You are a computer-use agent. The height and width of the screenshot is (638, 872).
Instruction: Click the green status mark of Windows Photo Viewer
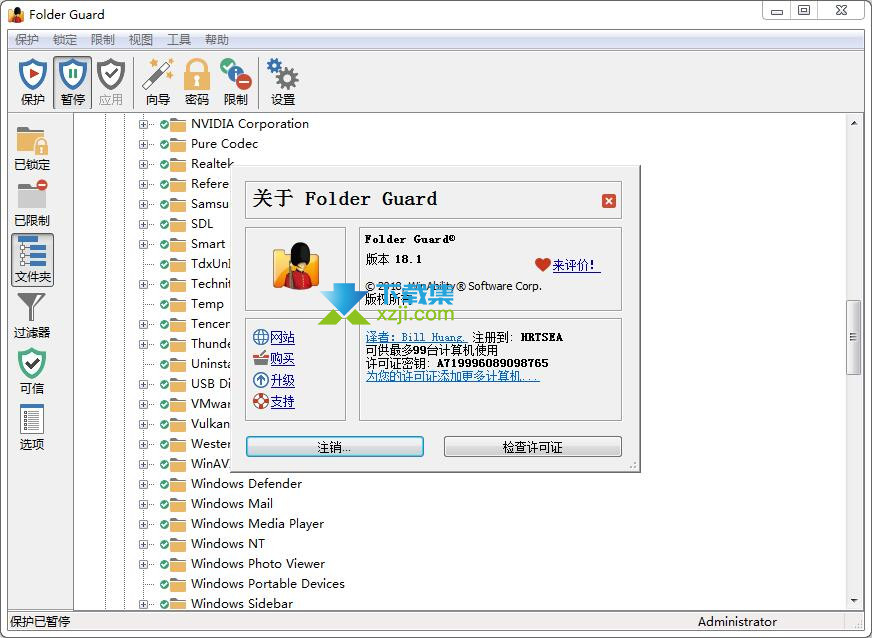[164, 565]
